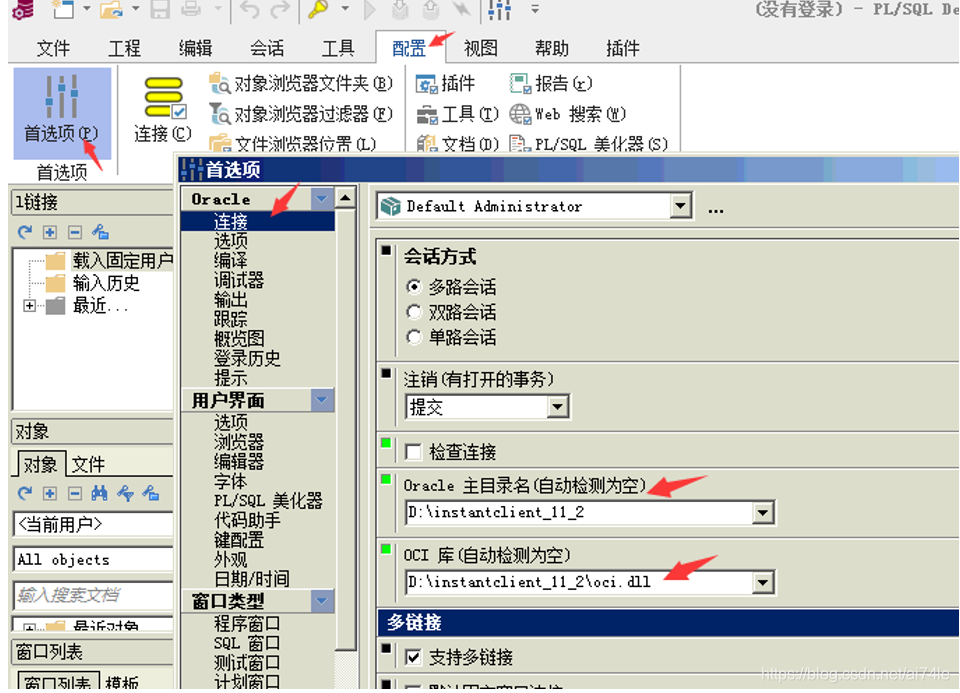
Task: Collapse the 窗口类型 section
Action: point(321,601)
